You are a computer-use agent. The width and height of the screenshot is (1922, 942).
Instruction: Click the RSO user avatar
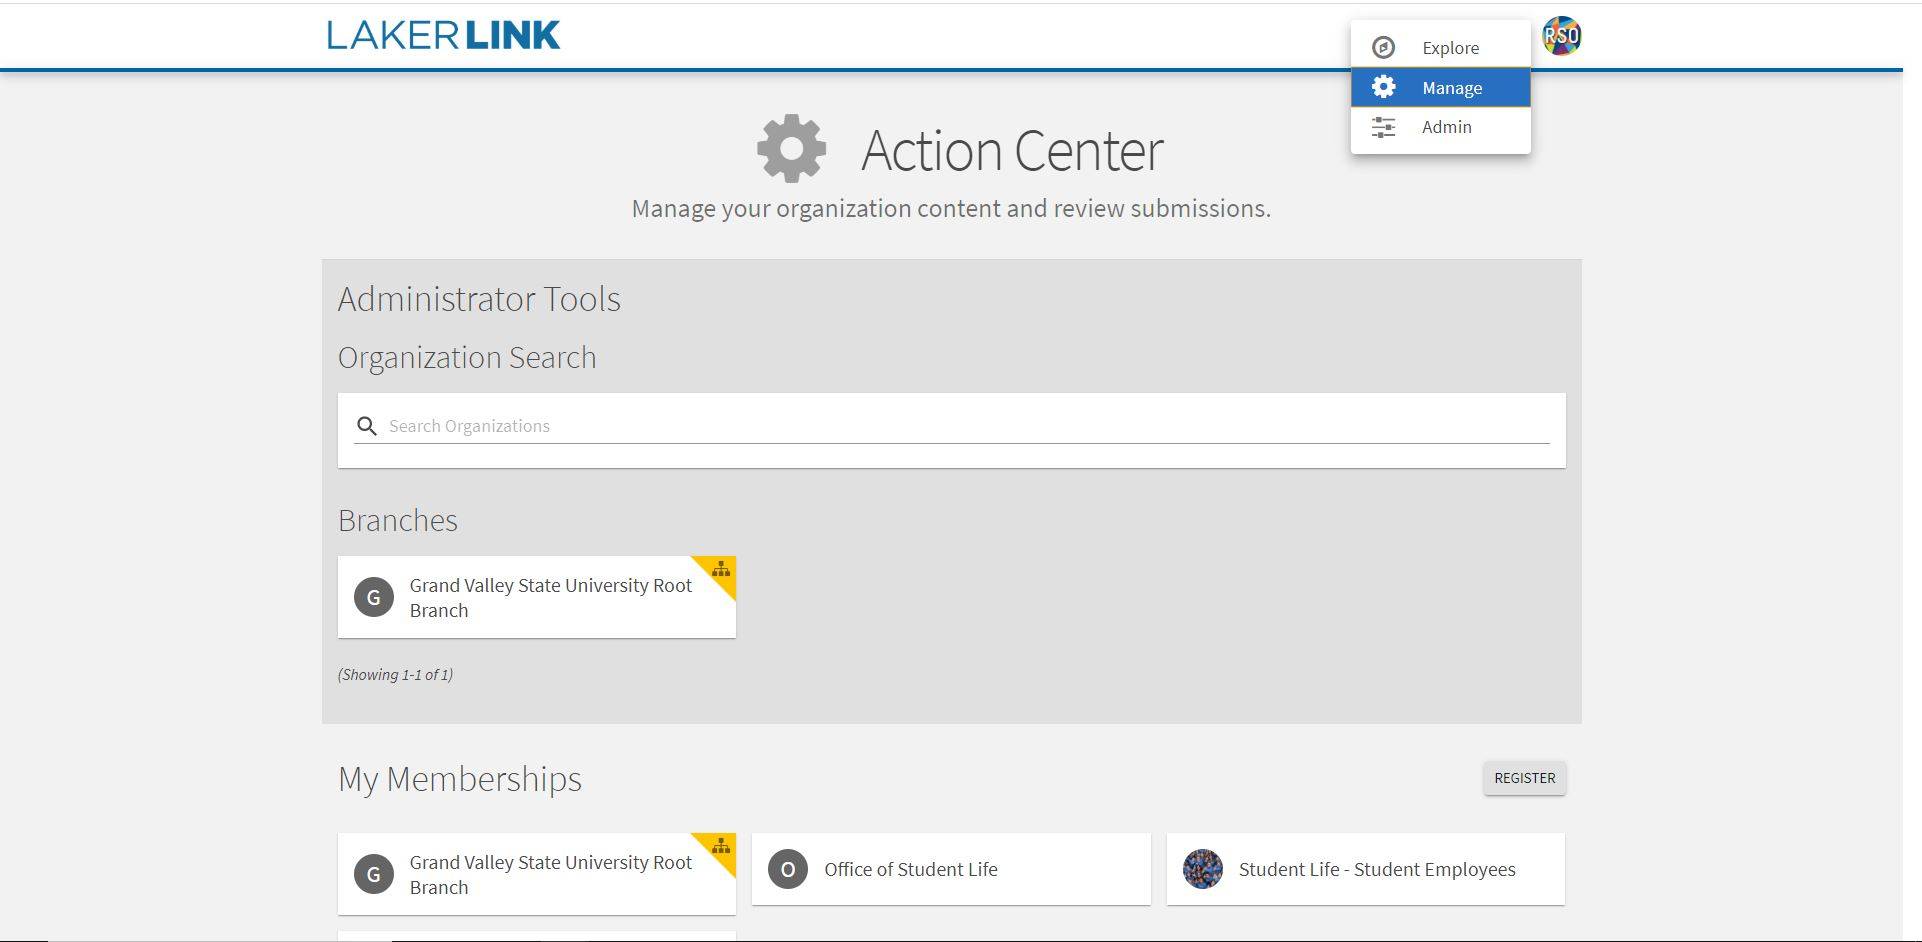1561,37
